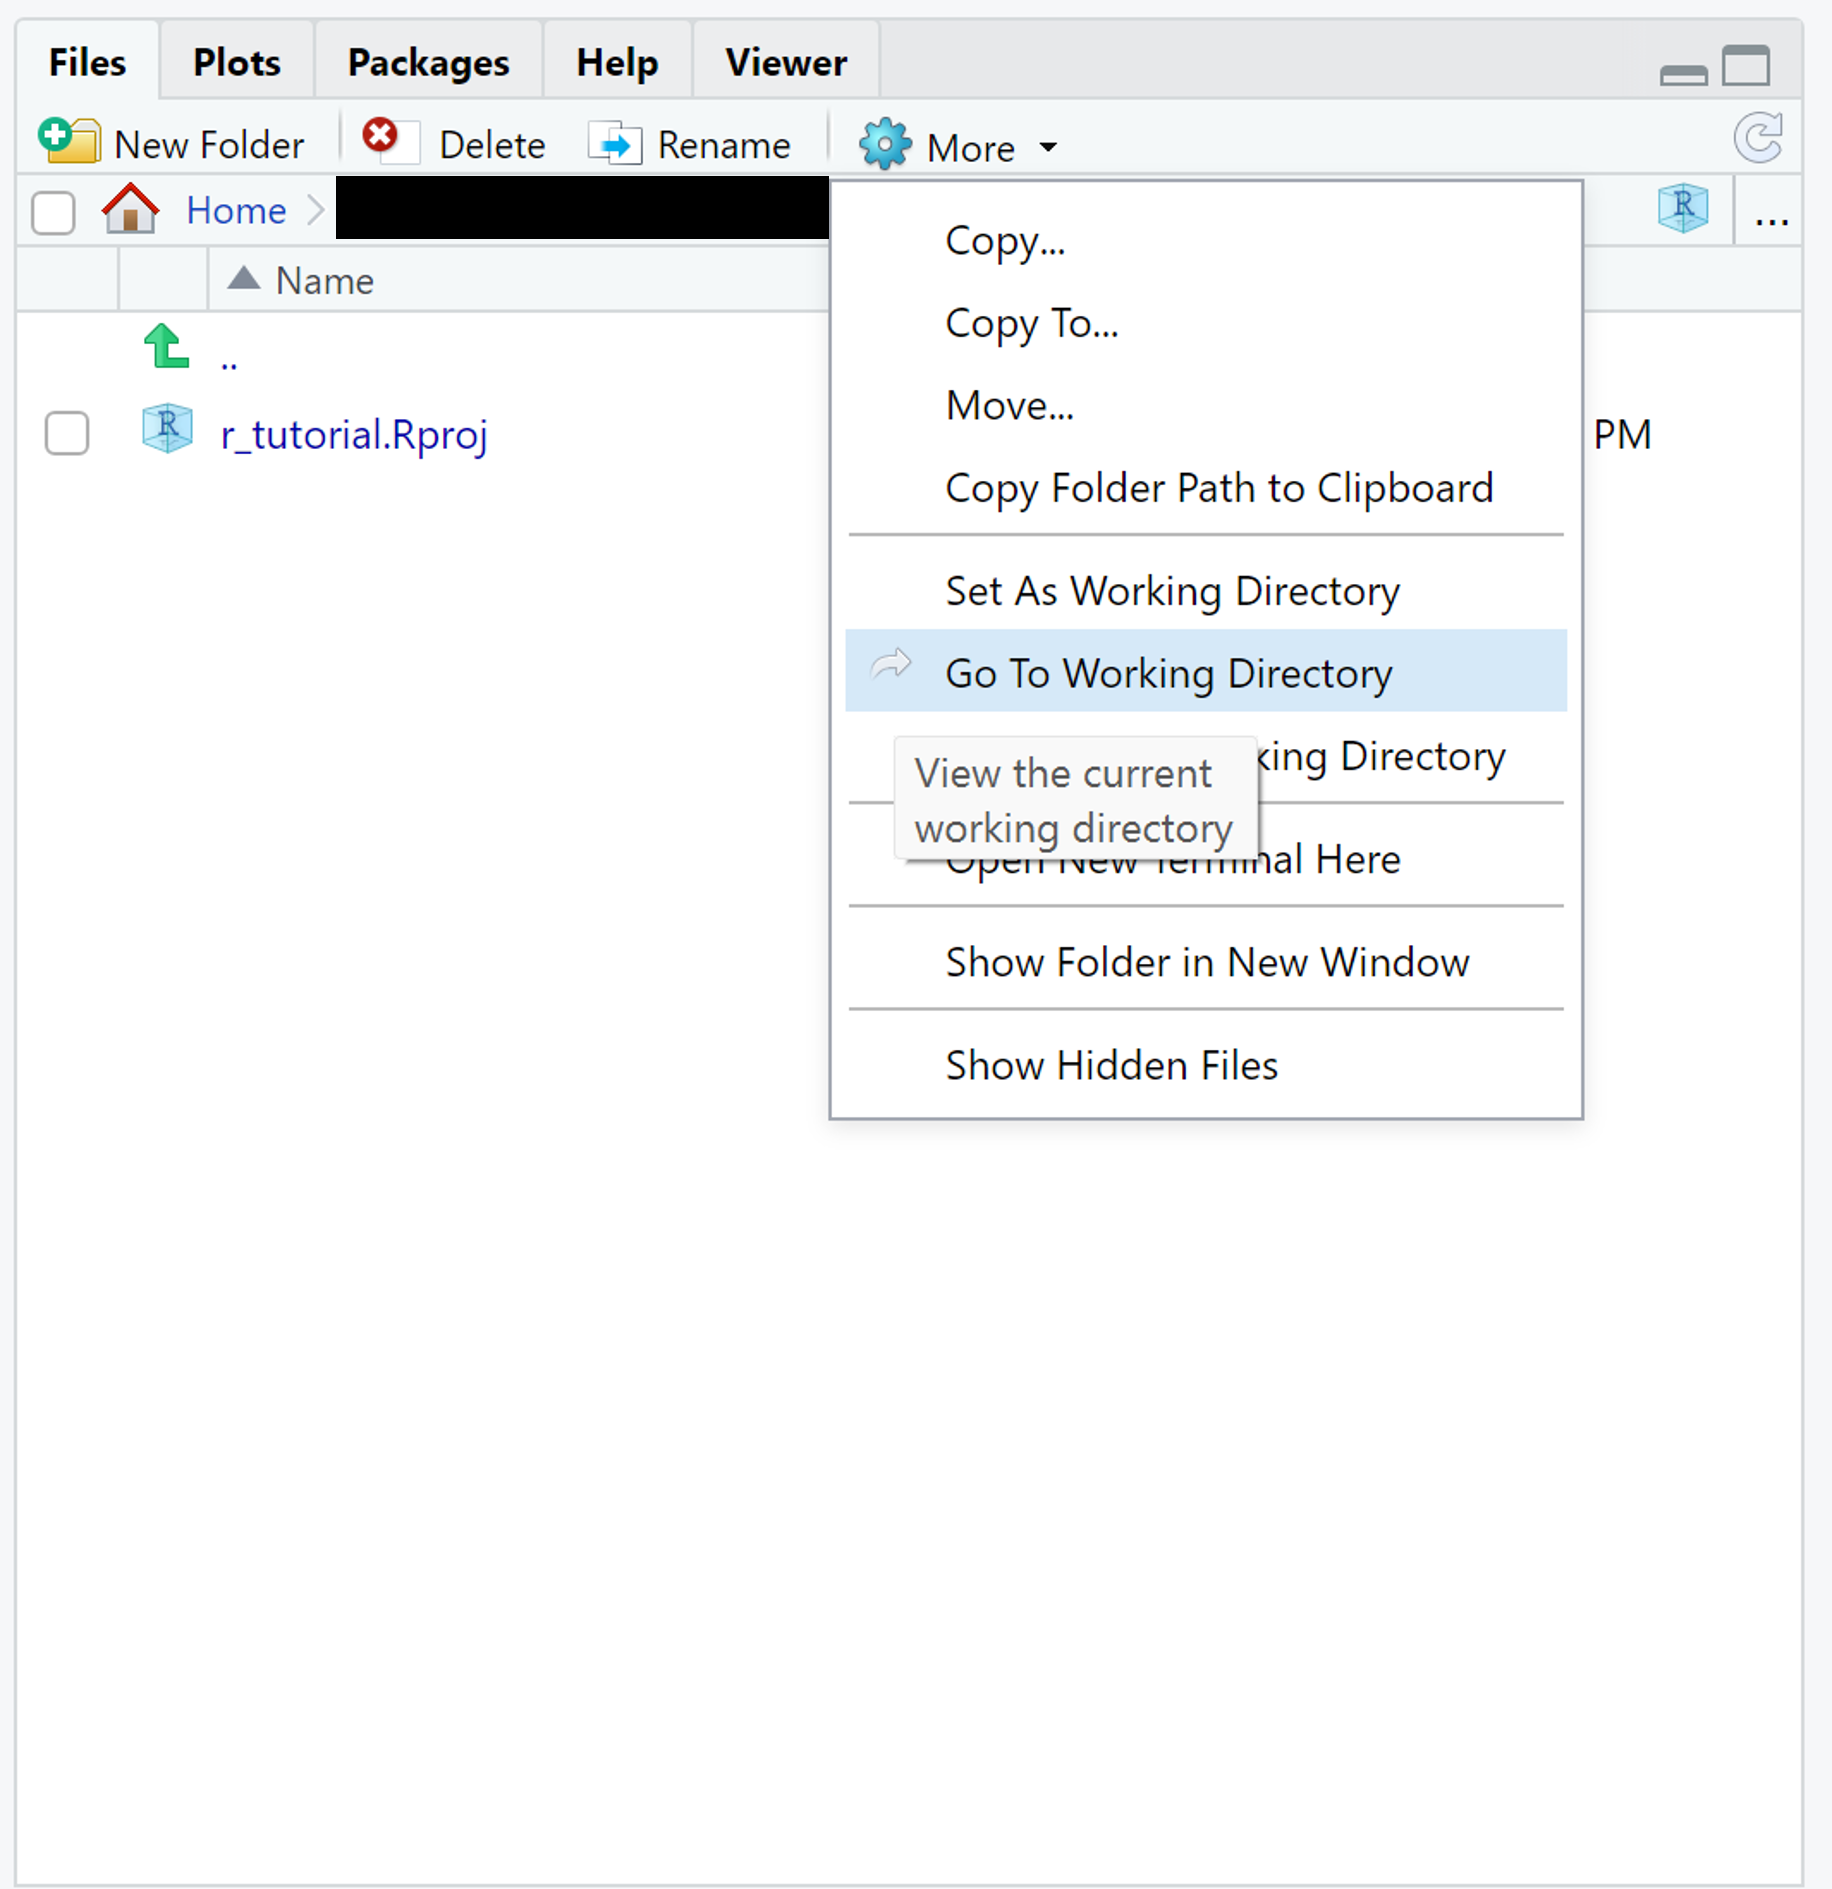The width and height of the screenshot is (1832, 1889).
Task: Expand the More dropdown arrow
Action: (x=1048, y=148)
